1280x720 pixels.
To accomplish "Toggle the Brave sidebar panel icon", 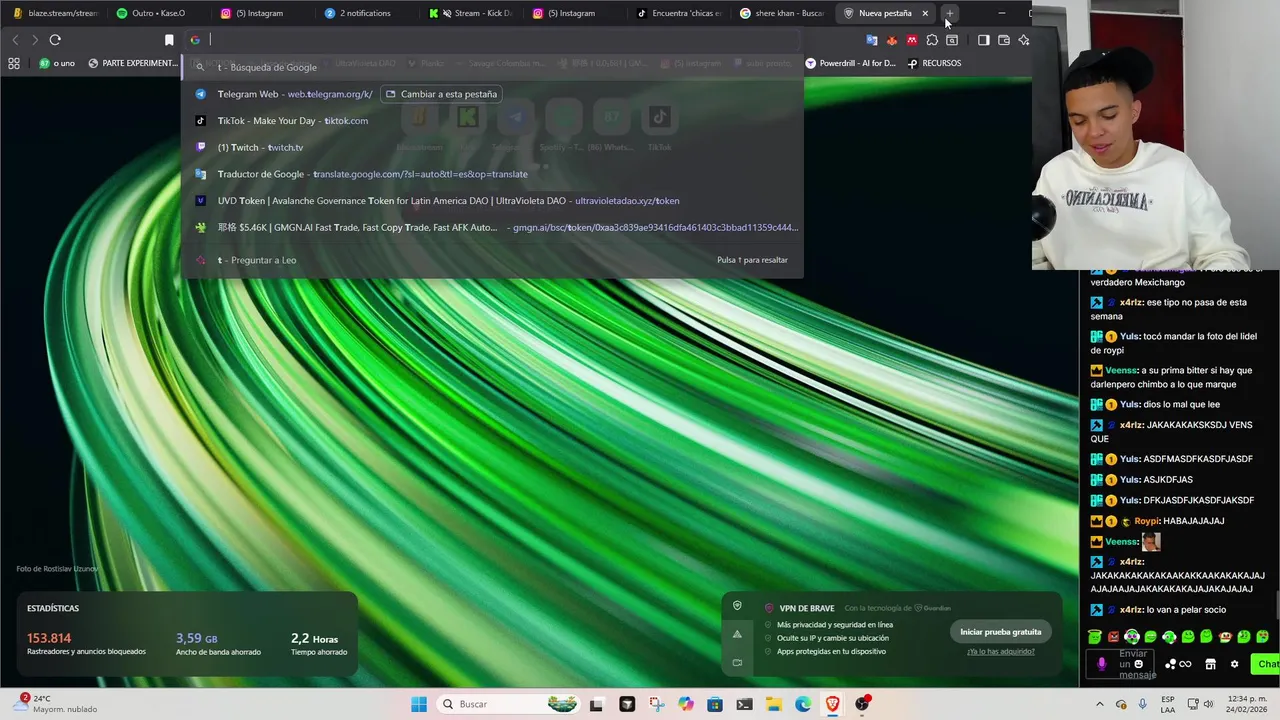I will pos(984,40).
